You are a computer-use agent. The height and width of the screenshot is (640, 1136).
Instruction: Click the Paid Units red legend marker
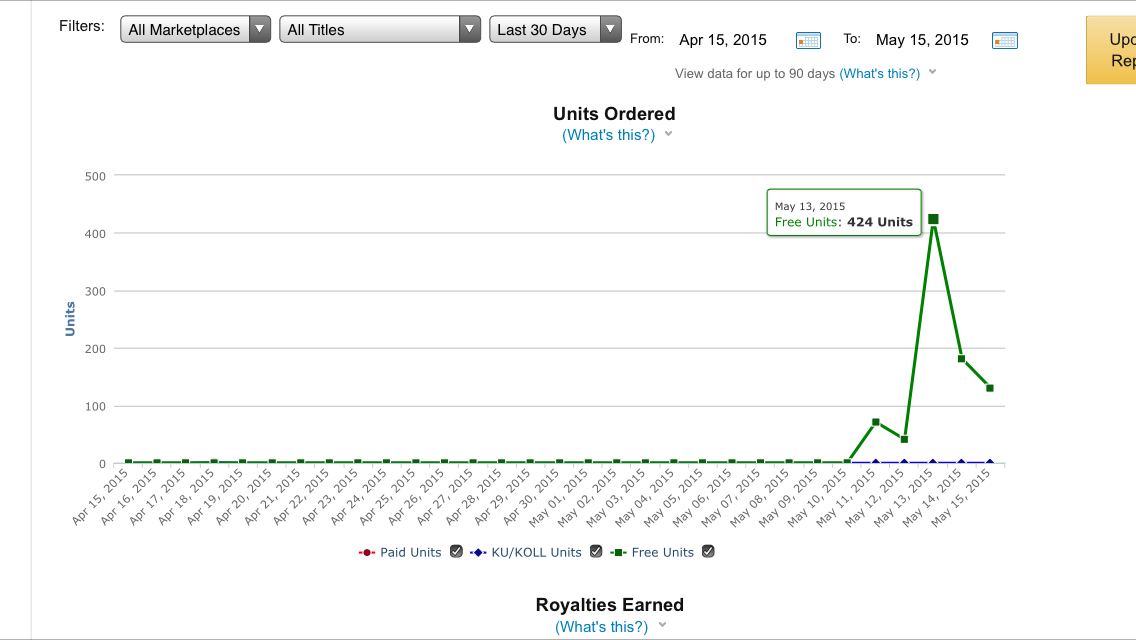click(367, 552)
